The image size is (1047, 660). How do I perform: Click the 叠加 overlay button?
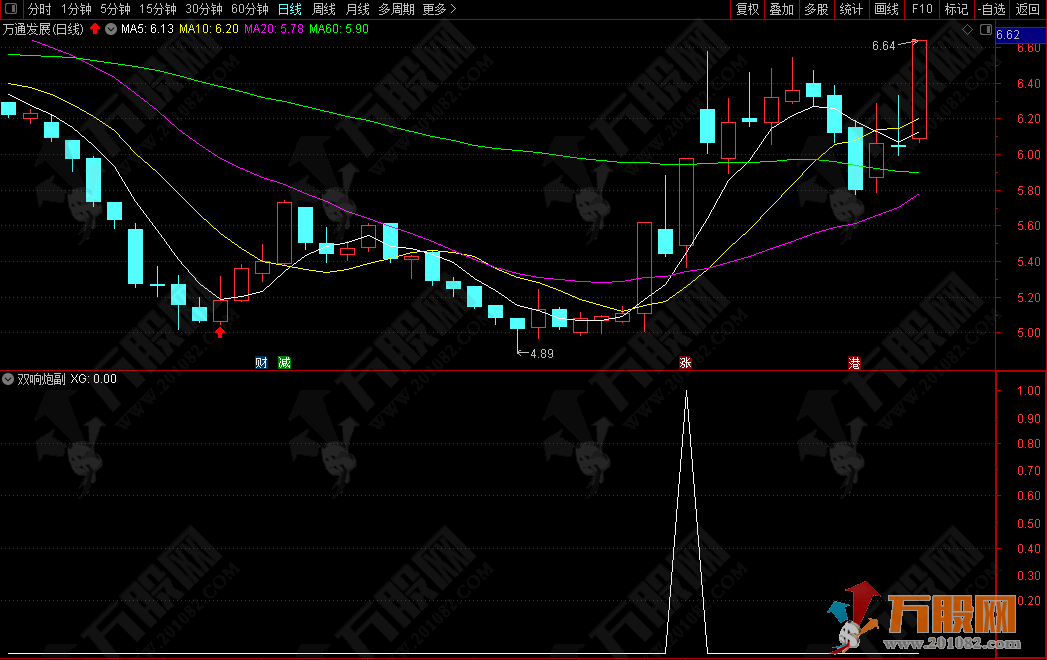coord(782,9)
